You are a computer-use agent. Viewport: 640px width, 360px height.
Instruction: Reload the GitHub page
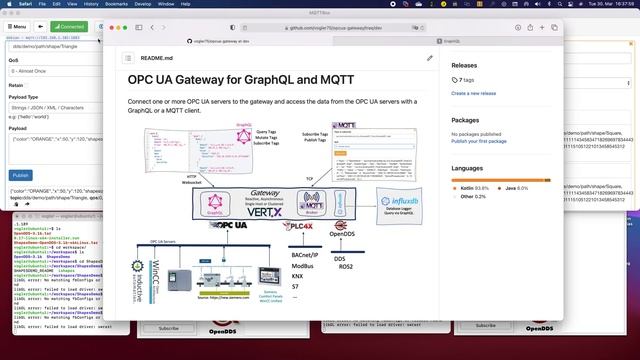pyautogui.click(x=422, y=28)
